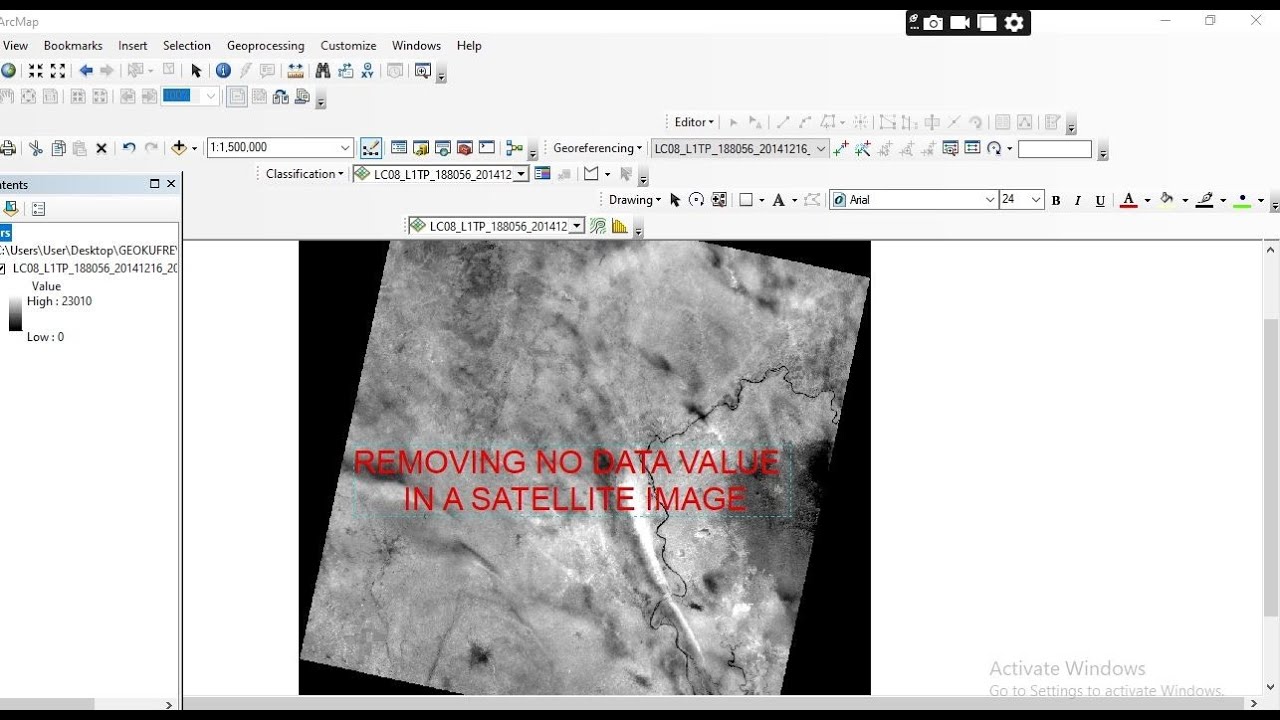The image size is (1280, 720).
Task: Click the Delete X icon
Action: [x=101, y=148]
